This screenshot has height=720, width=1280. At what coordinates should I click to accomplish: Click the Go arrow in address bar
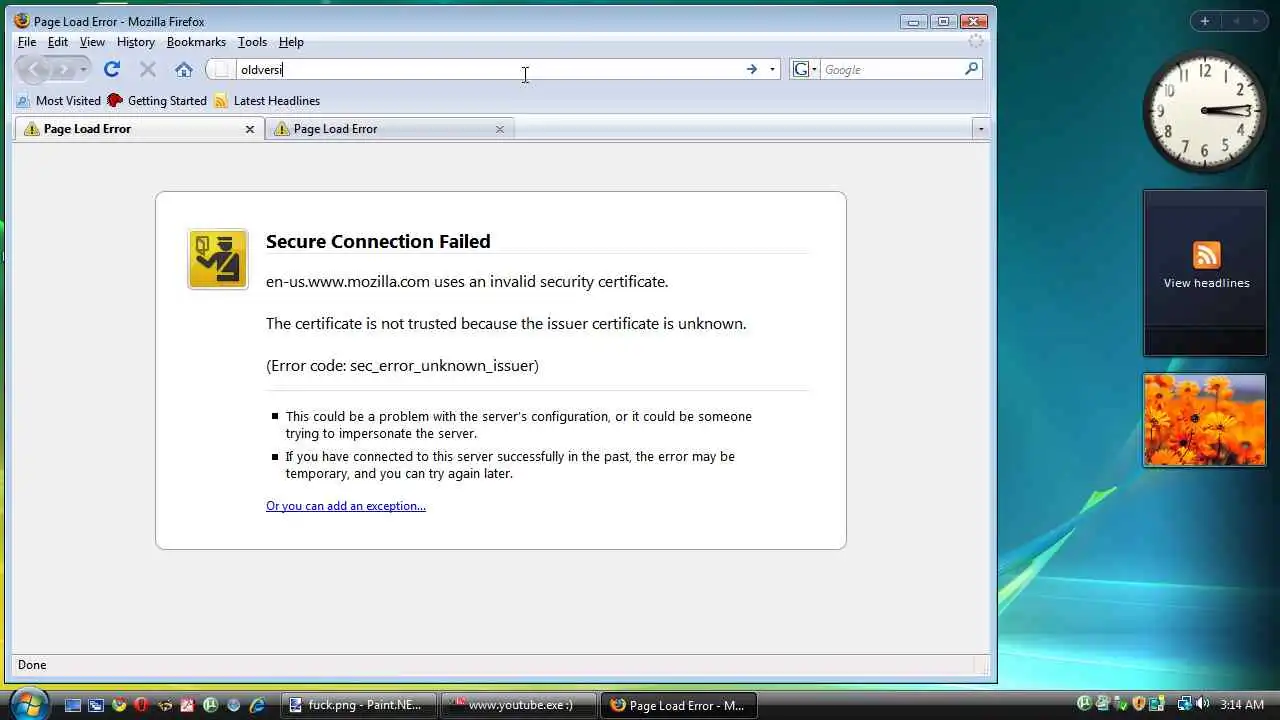(751, 69)
